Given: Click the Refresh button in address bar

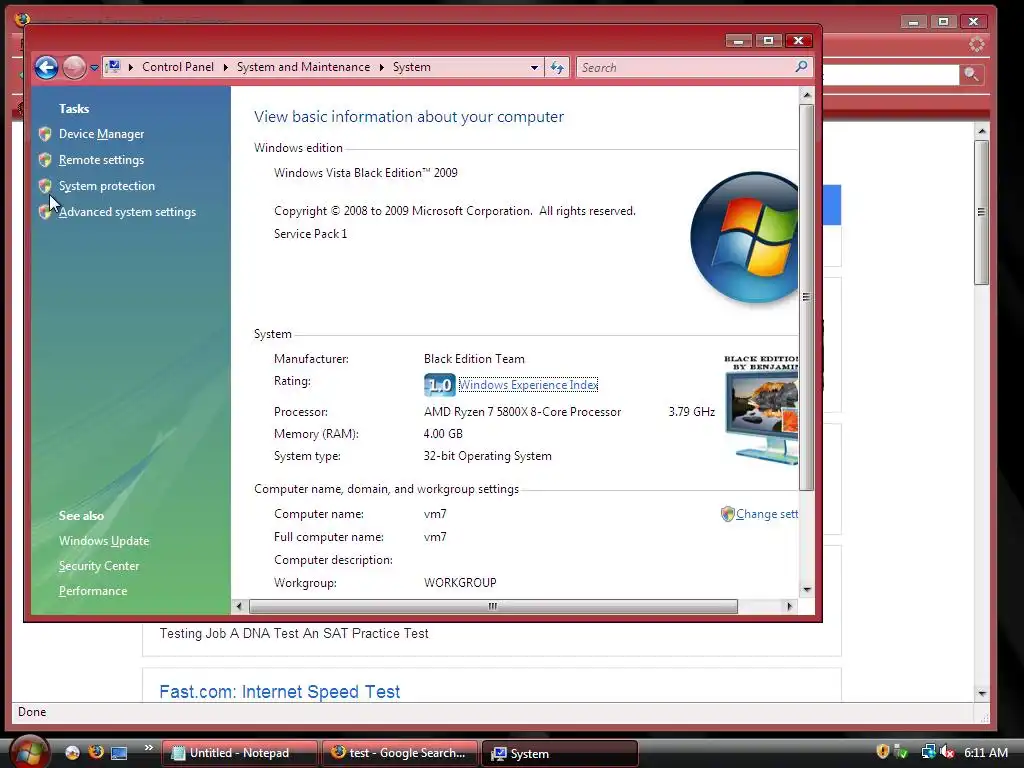Looking at the screenshot, I should pos(557,67).
